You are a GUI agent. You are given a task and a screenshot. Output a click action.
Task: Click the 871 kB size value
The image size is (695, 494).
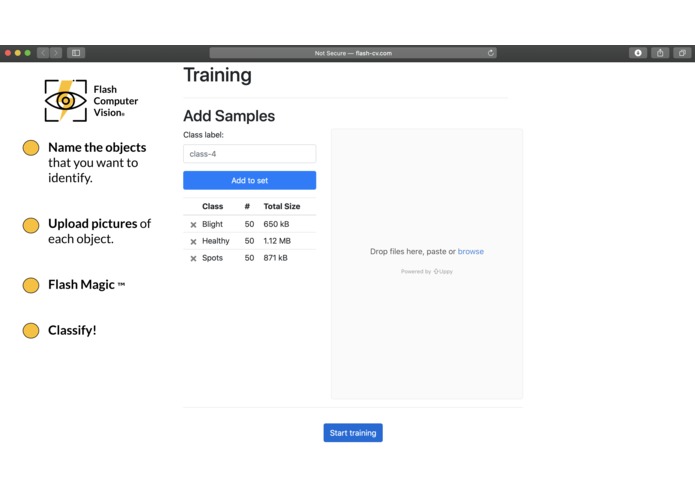[275, 258]
